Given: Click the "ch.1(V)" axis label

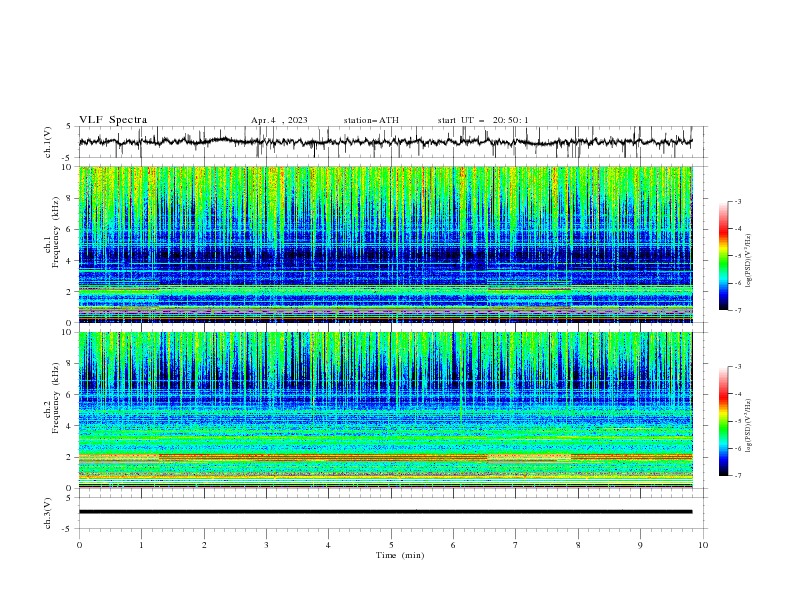Looking at the screenshot, I should pos(48,142).
